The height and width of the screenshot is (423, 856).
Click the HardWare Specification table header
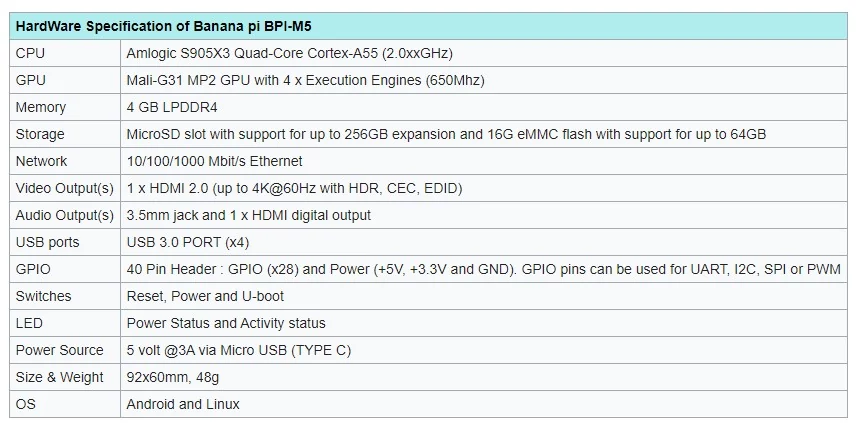[428, 26]
